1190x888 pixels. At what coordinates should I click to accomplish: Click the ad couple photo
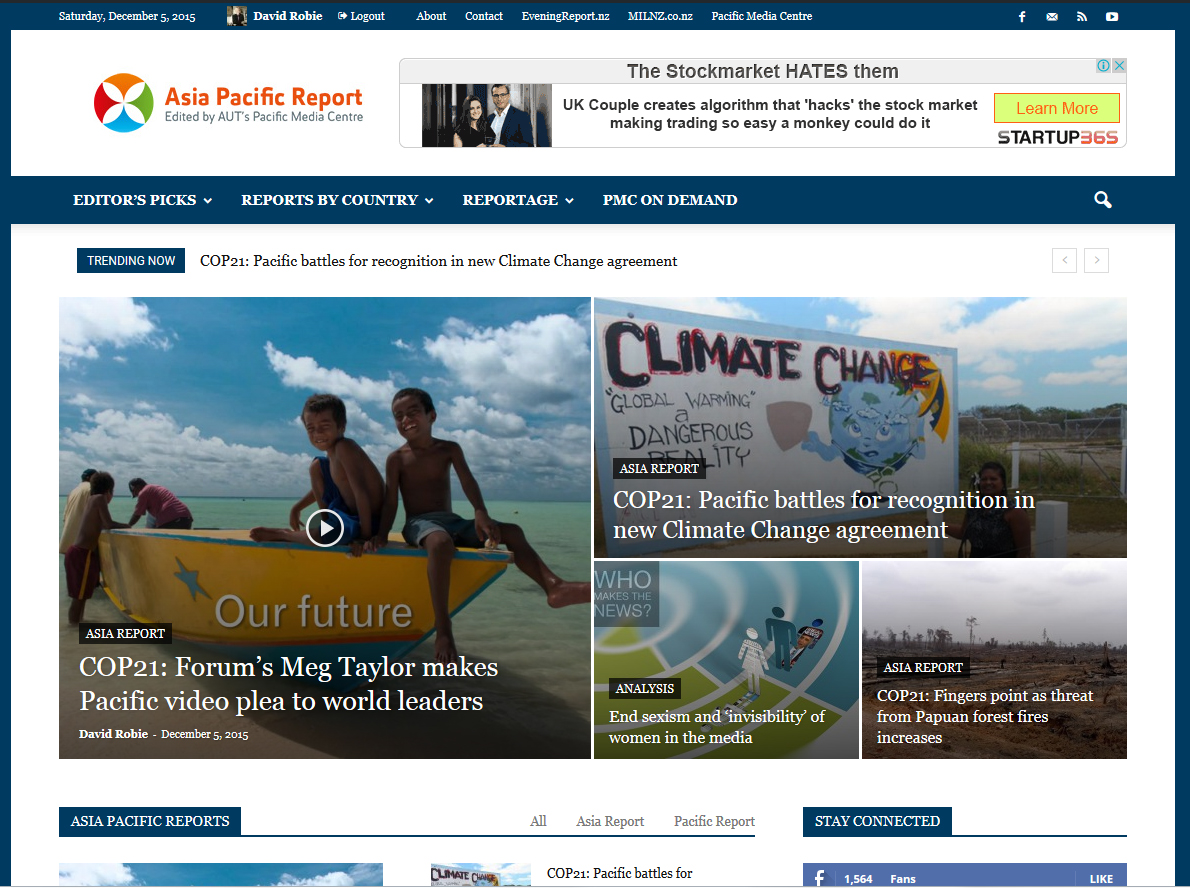point(486,115)
